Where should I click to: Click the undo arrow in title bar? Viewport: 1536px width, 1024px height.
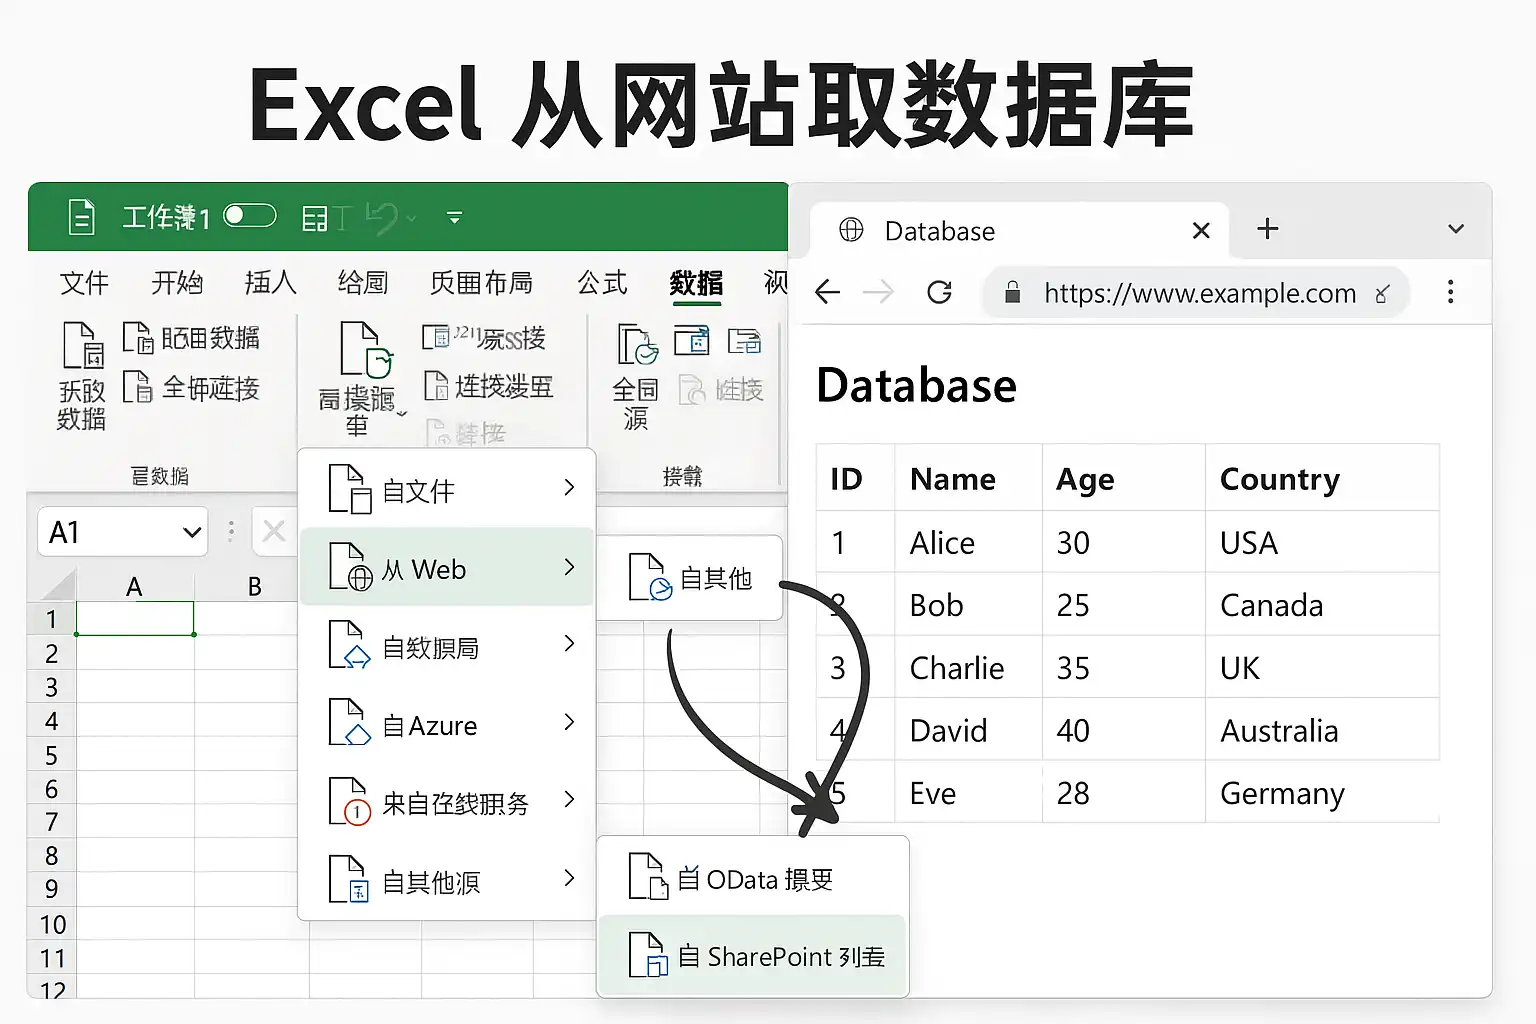(x=382, y=217)
